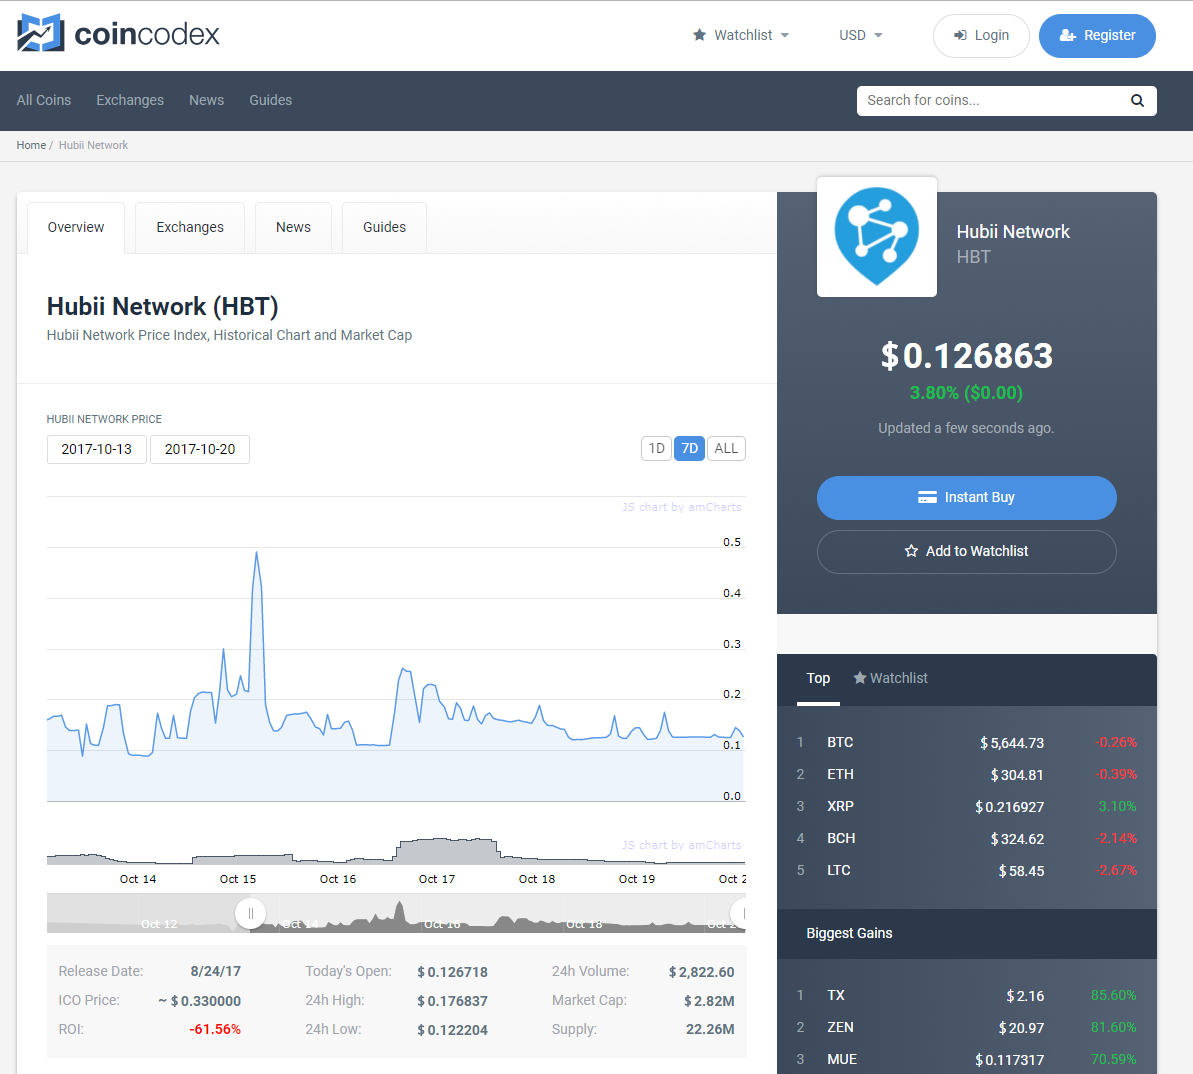Switch to the Exchanges tab
The image size is (1193, 1074).
190,227
